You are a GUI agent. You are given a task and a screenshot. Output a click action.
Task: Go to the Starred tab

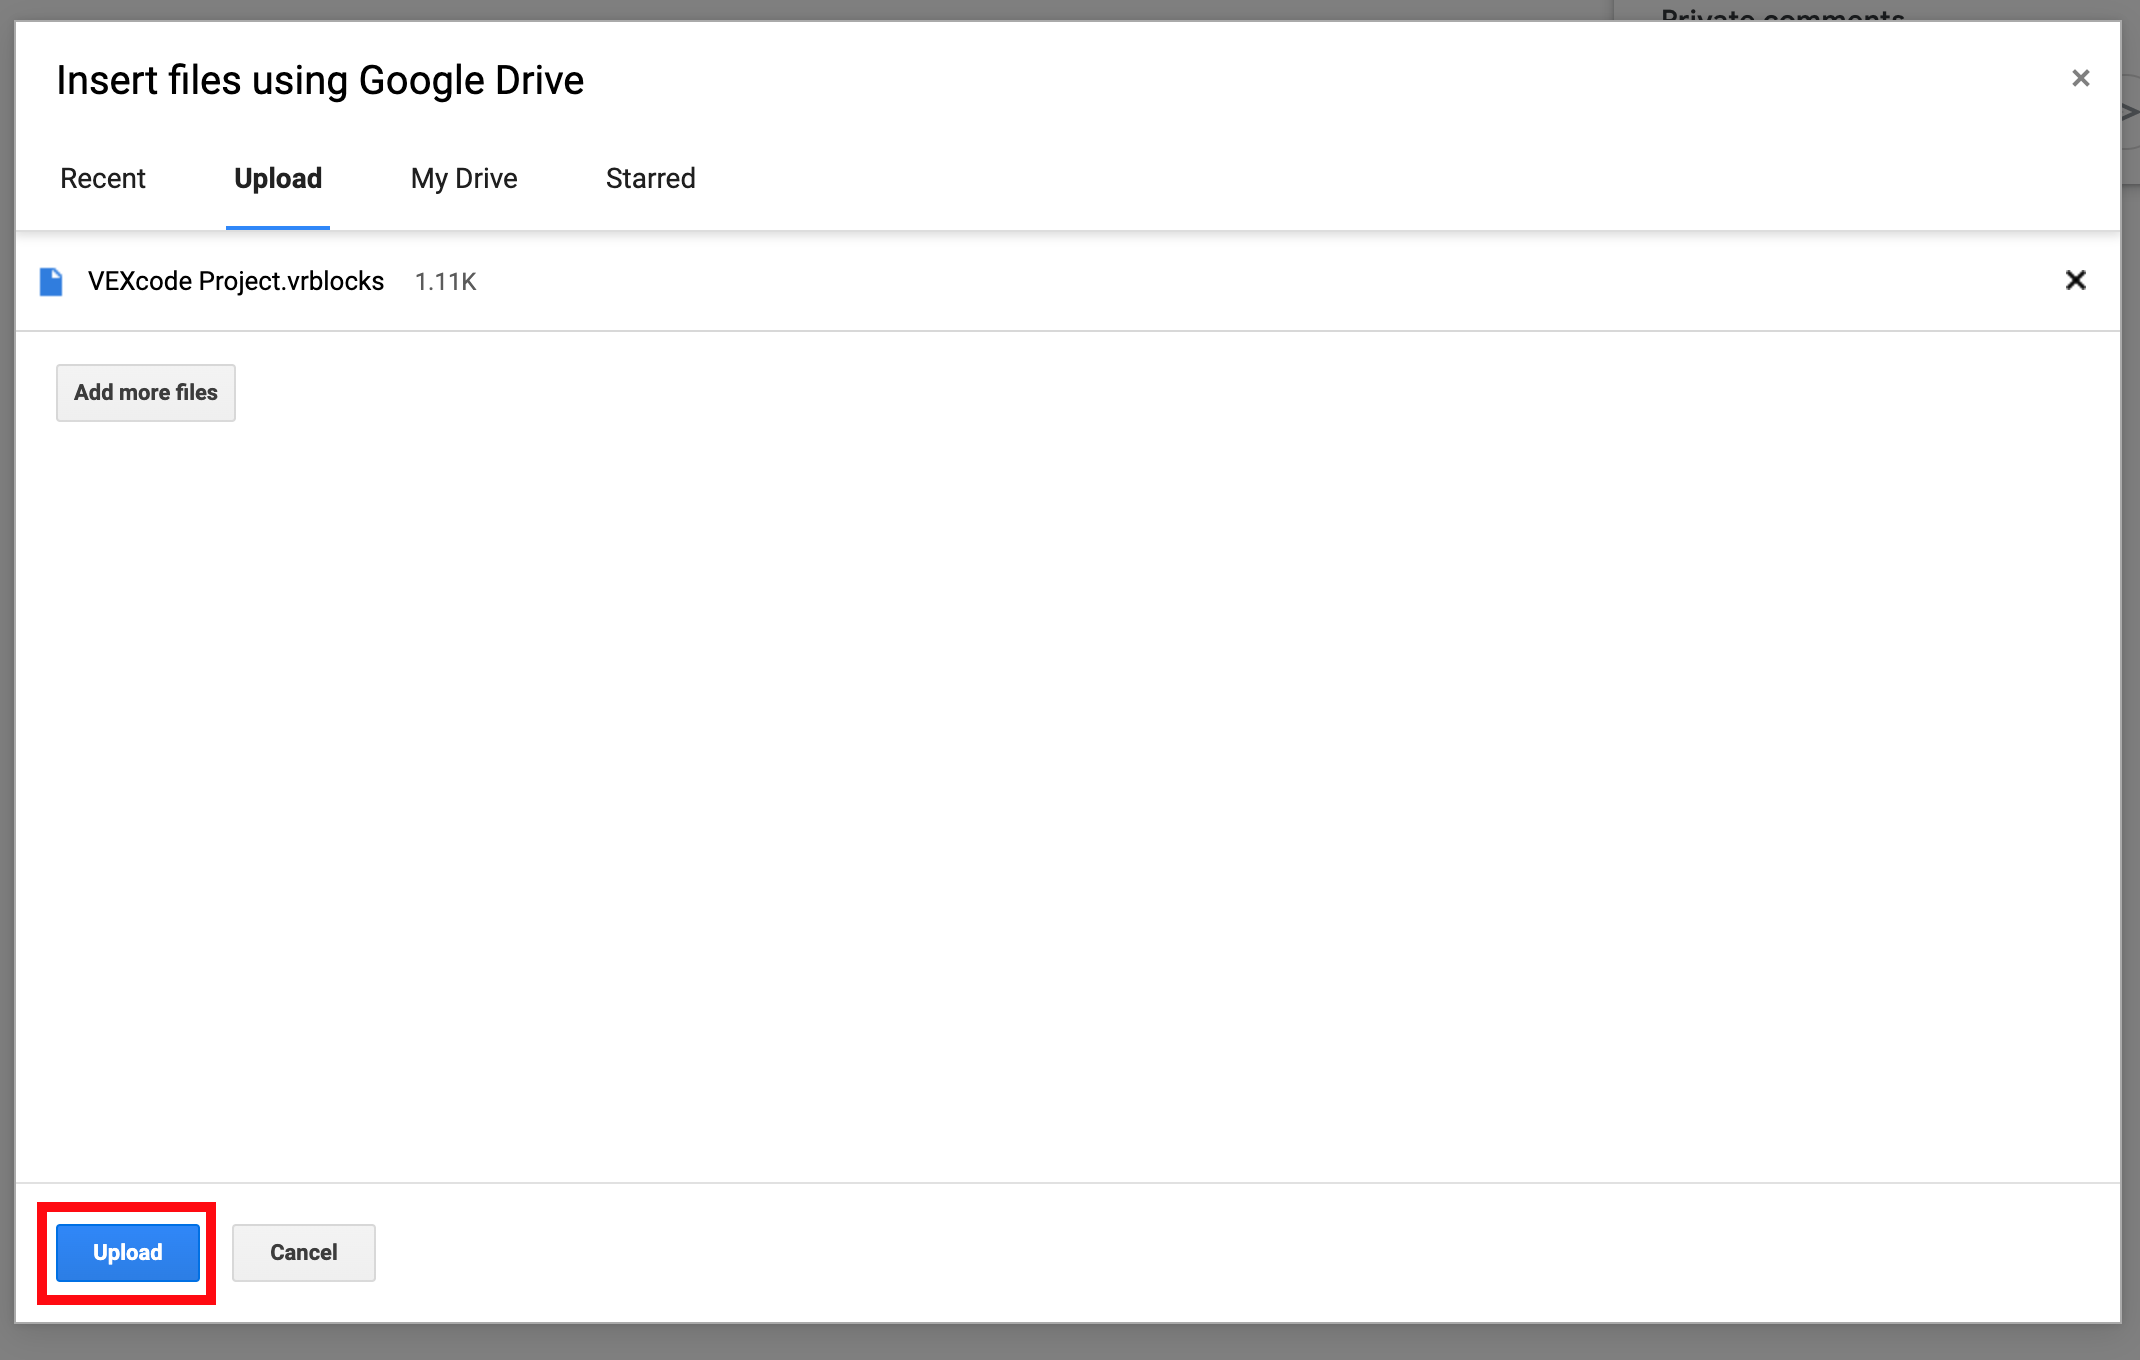(x=650, y=179)
